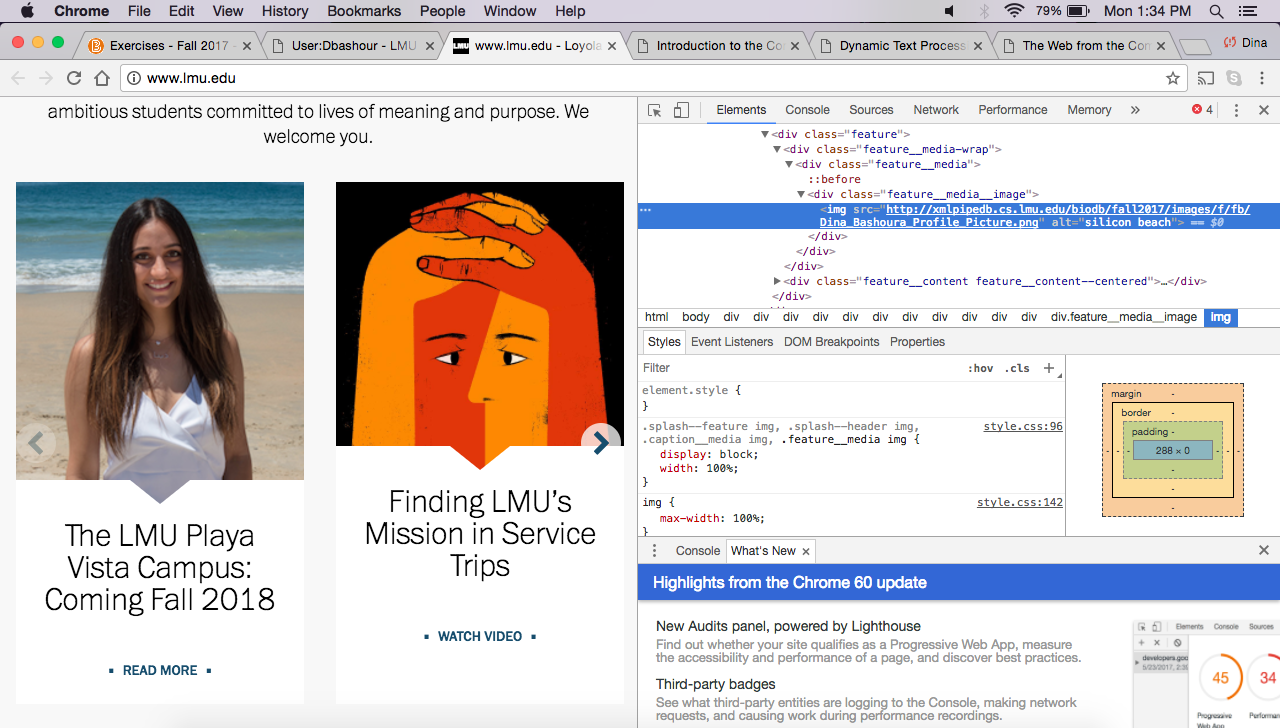Viewport: 1280px width, 728px height.
Task: Open the Network tab
Action: coord(936,110)
